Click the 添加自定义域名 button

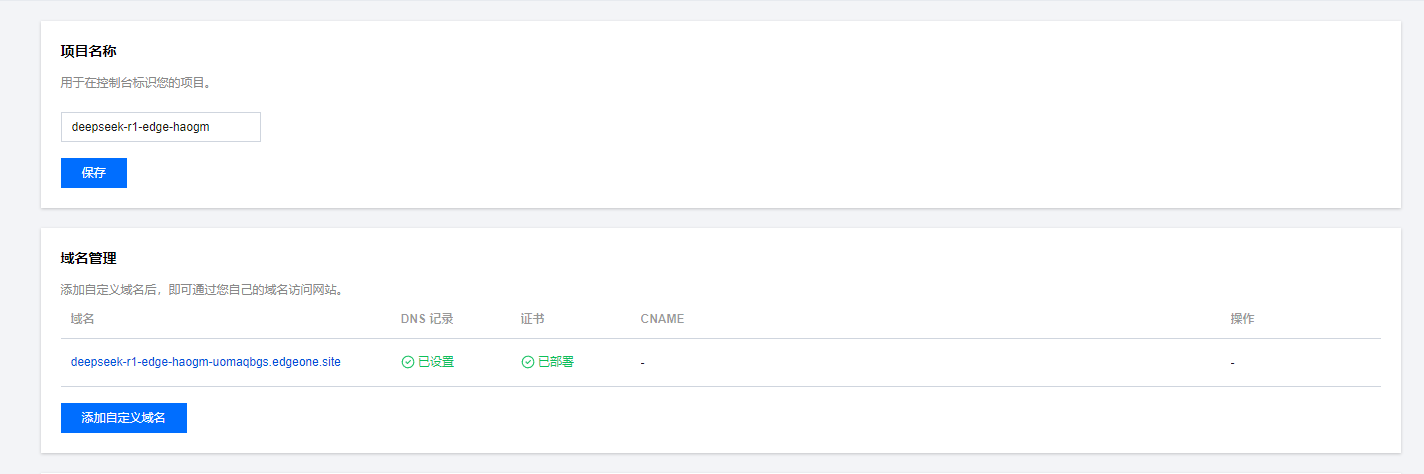click(124, 418)
